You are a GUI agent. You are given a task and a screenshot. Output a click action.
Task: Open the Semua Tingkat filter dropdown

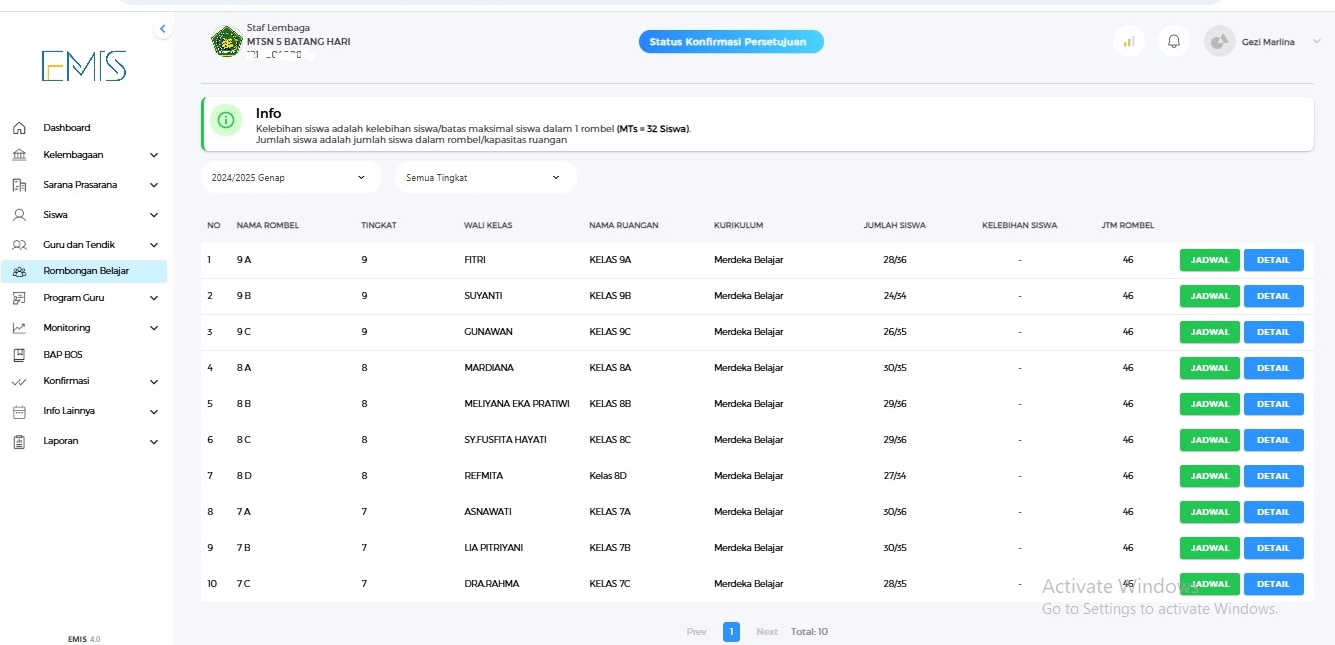tap(485, 176)
